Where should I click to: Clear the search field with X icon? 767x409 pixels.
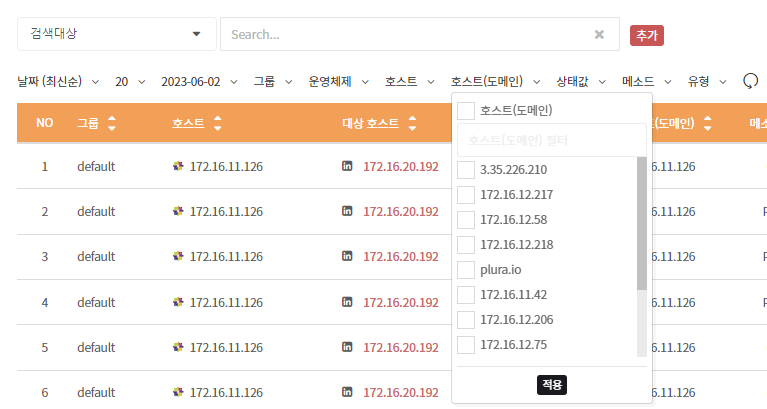click(x=599, y=34)
